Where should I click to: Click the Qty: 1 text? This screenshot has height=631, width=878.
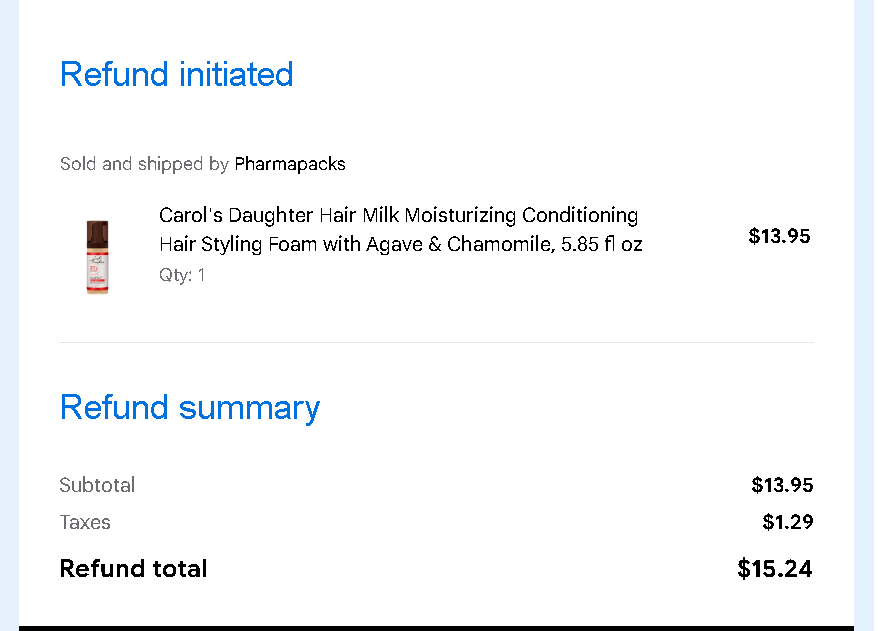click(x=182, y=275)
